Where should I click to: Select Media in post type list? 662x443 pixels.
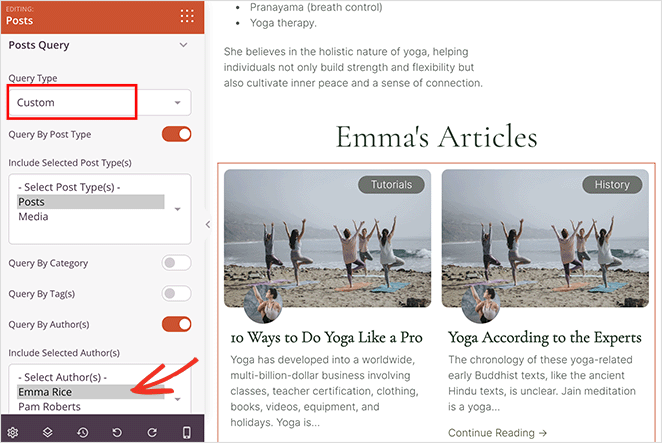pos(90,217)
